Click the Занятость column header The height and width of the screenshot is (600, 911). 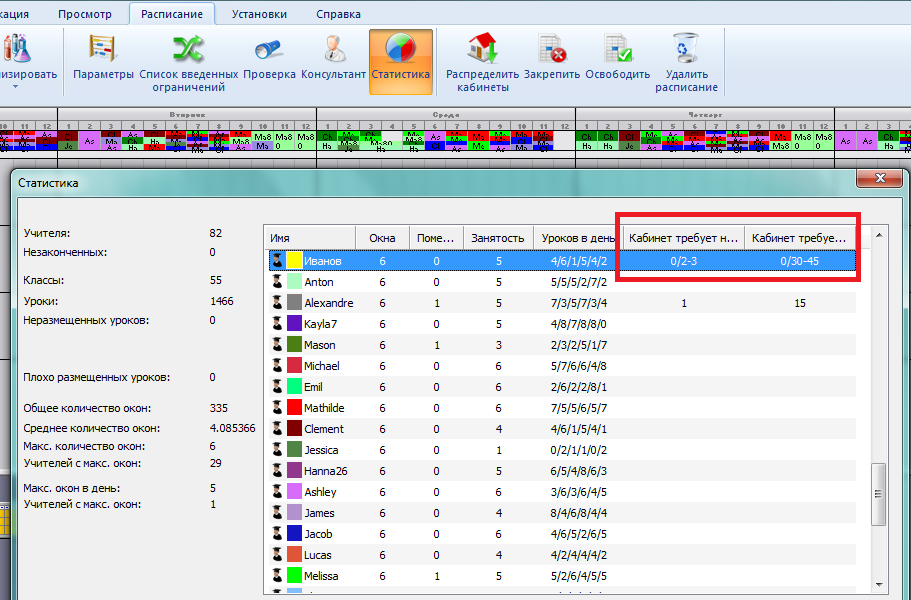point(498,238)
